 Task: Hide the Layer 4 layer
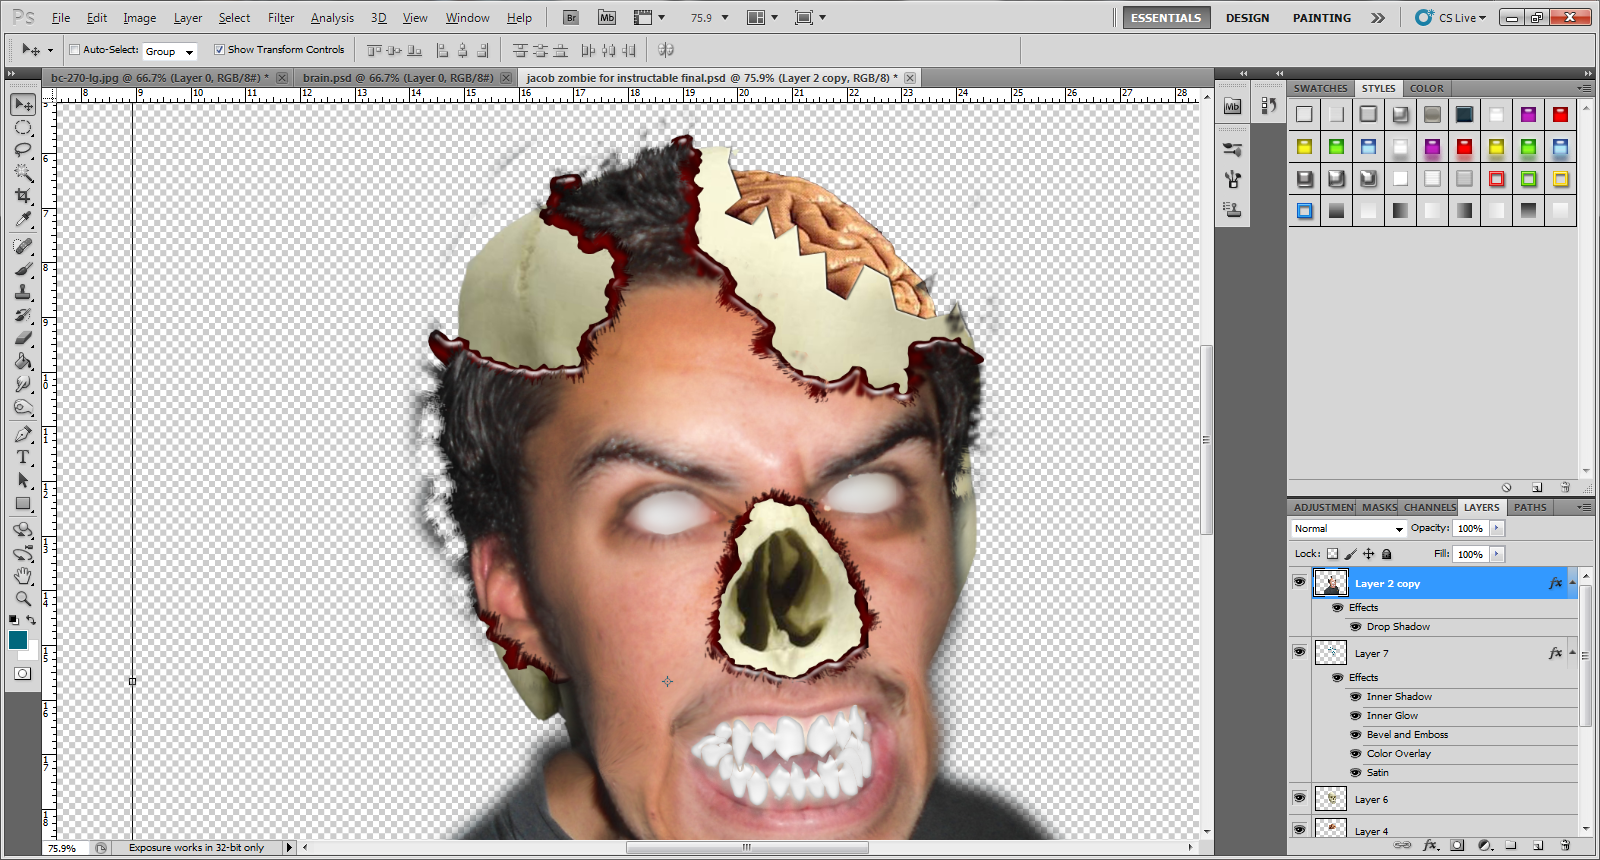pyautogui.click(x=1299, y=829)
